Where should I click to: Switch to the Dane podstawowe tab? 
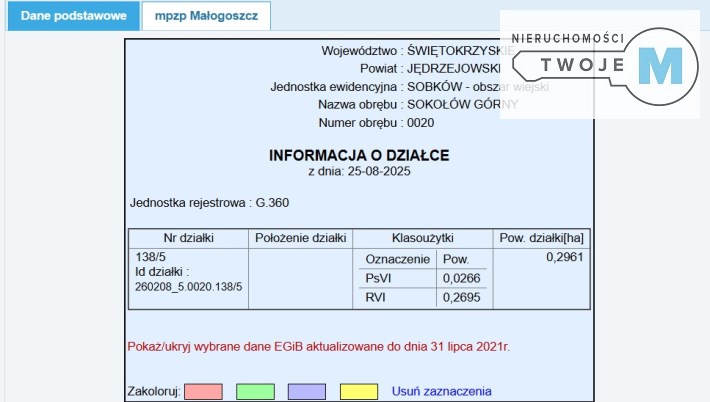click(73, 16)
